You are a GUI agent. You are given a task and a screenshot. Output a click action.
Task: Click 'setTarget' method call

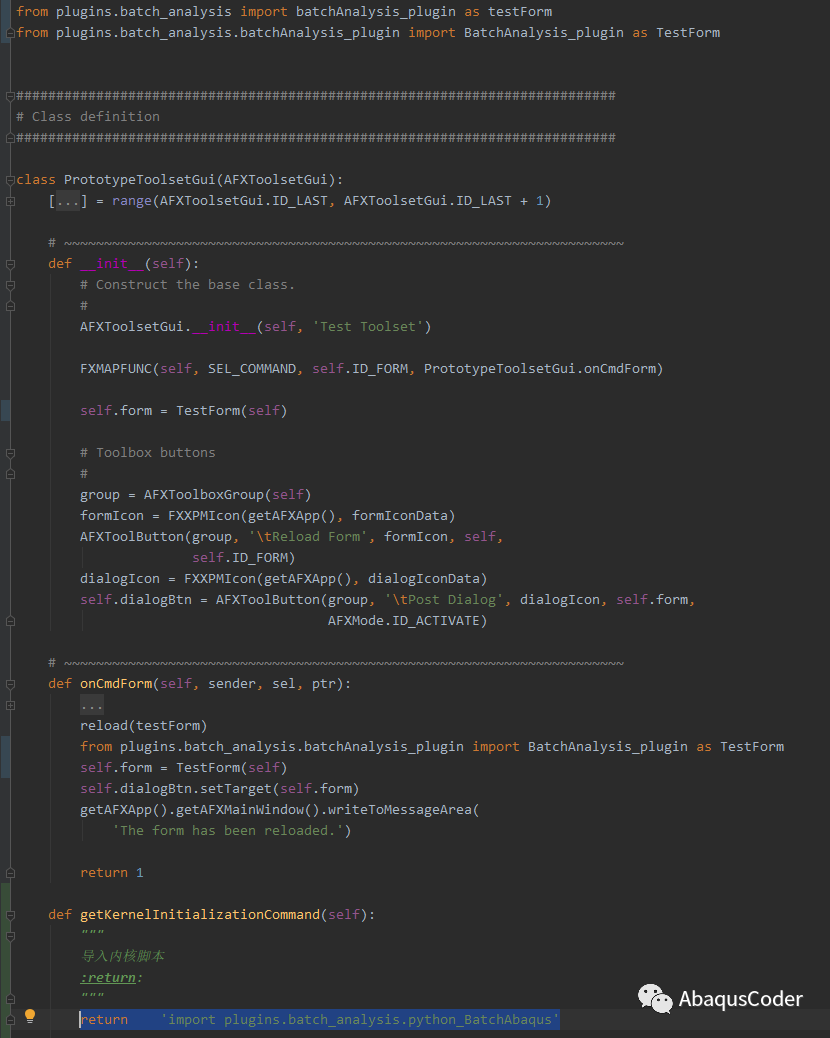click(x=236, y=788)
